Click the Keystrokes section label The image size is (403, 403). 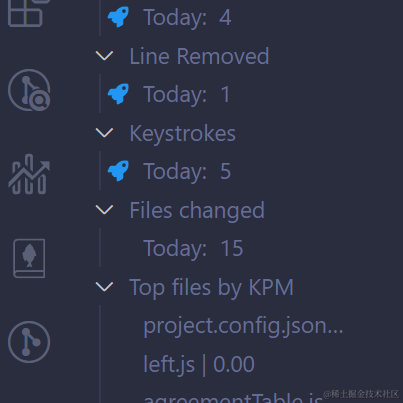[x=182, y=134]
